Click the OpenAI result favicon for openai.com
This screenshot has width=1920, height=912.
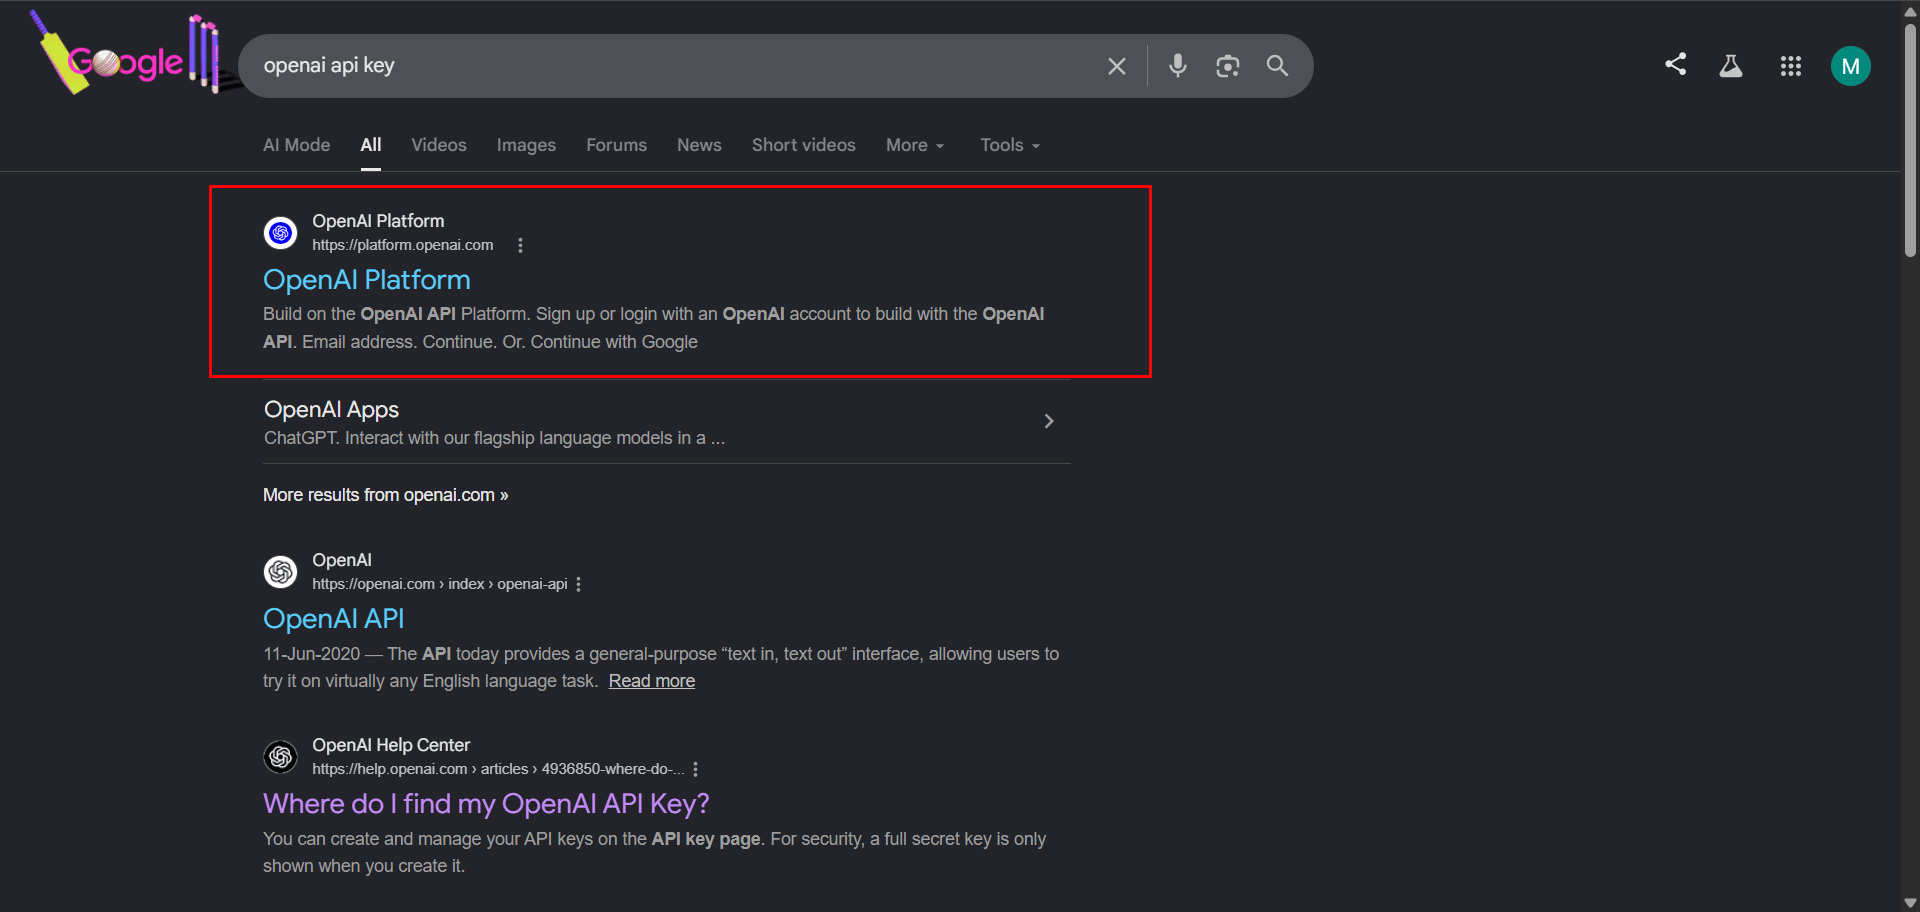tap(281, 572)
